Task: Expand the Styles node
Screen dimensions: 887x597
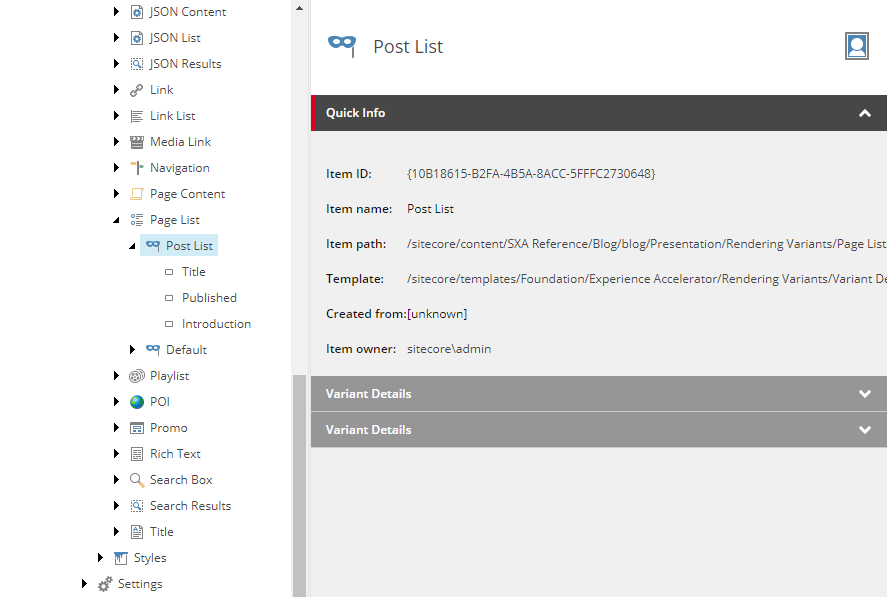Action: [x=100, y=557]
